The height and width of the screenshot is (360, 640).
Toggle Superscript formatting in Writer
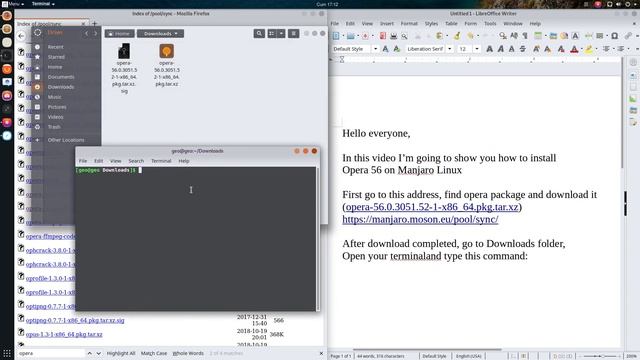pos(536,49)
